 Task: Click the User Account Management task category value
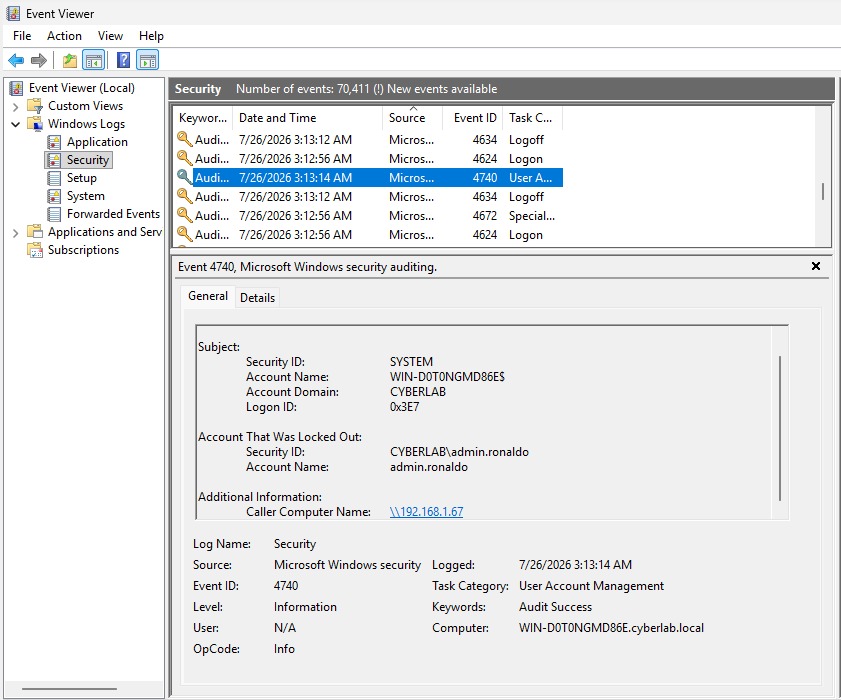pos(591,586)
